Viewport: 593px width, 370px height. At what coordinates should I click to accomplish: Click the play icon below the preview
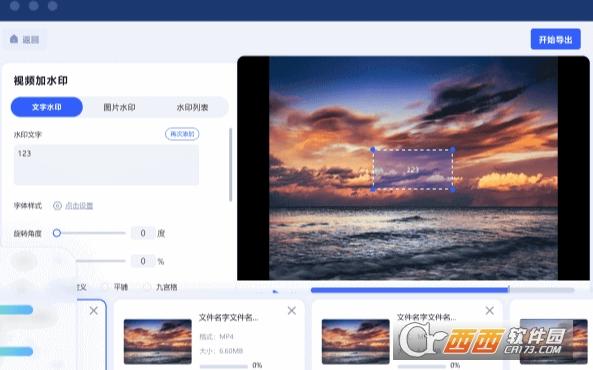pos(275,292)
